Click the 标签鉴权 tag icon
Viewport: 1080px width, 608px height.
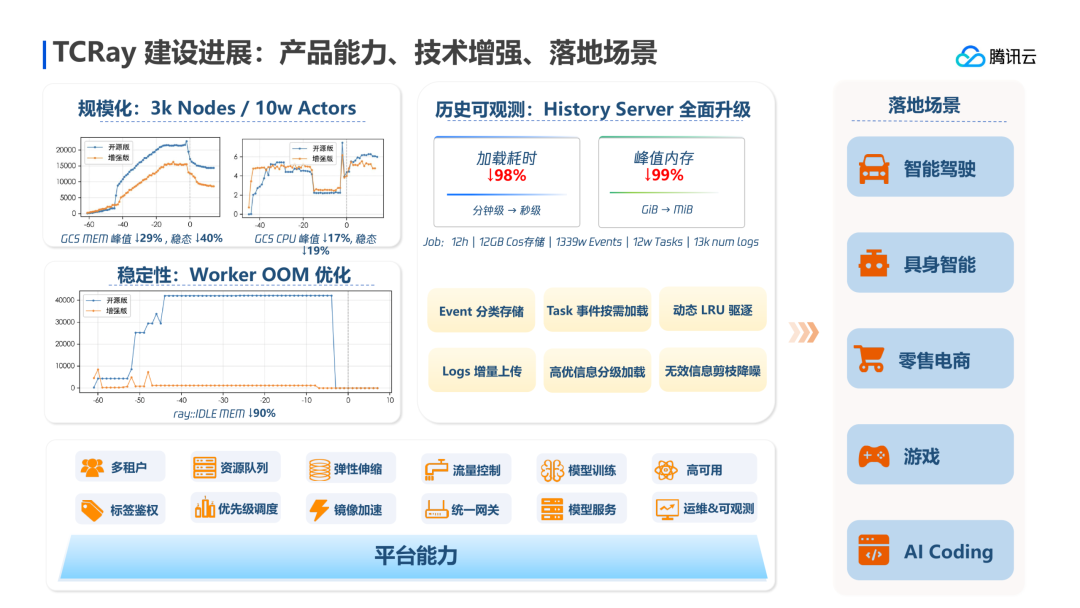pyautogui.click(x=92, y=510)
